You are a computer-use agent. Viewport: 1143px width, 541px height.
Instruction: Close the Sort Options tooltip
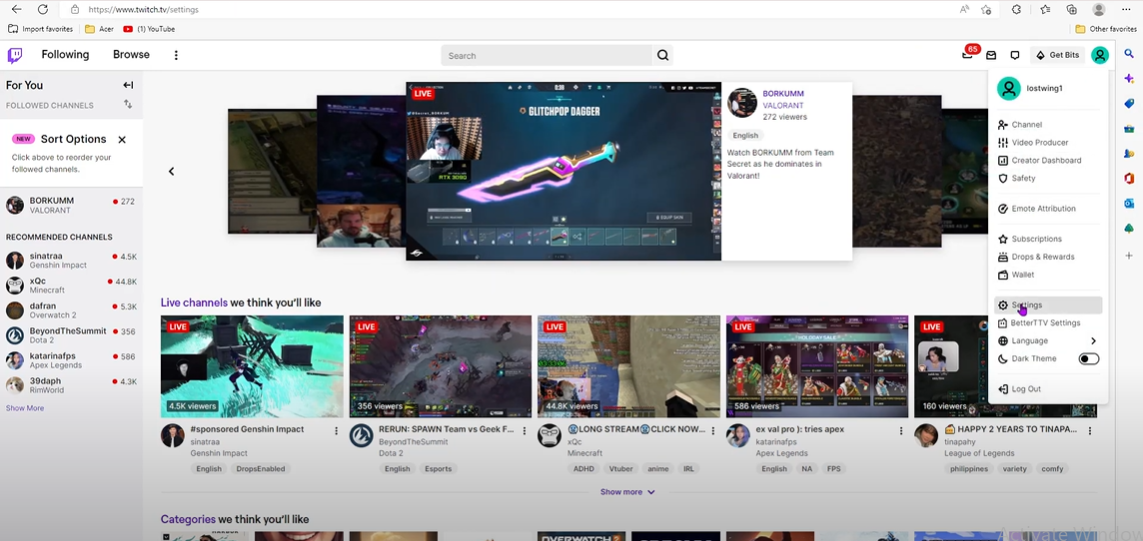(122, 139)
